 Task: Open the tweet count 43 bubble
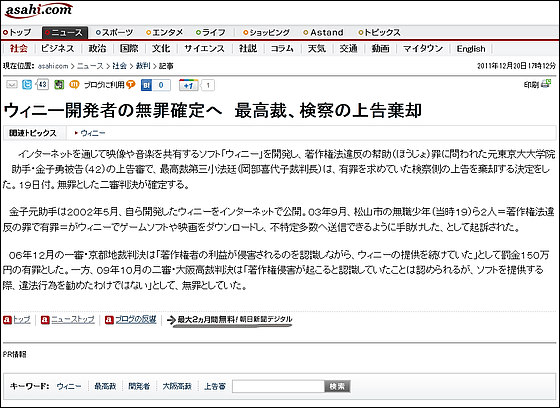click(42, 85)
